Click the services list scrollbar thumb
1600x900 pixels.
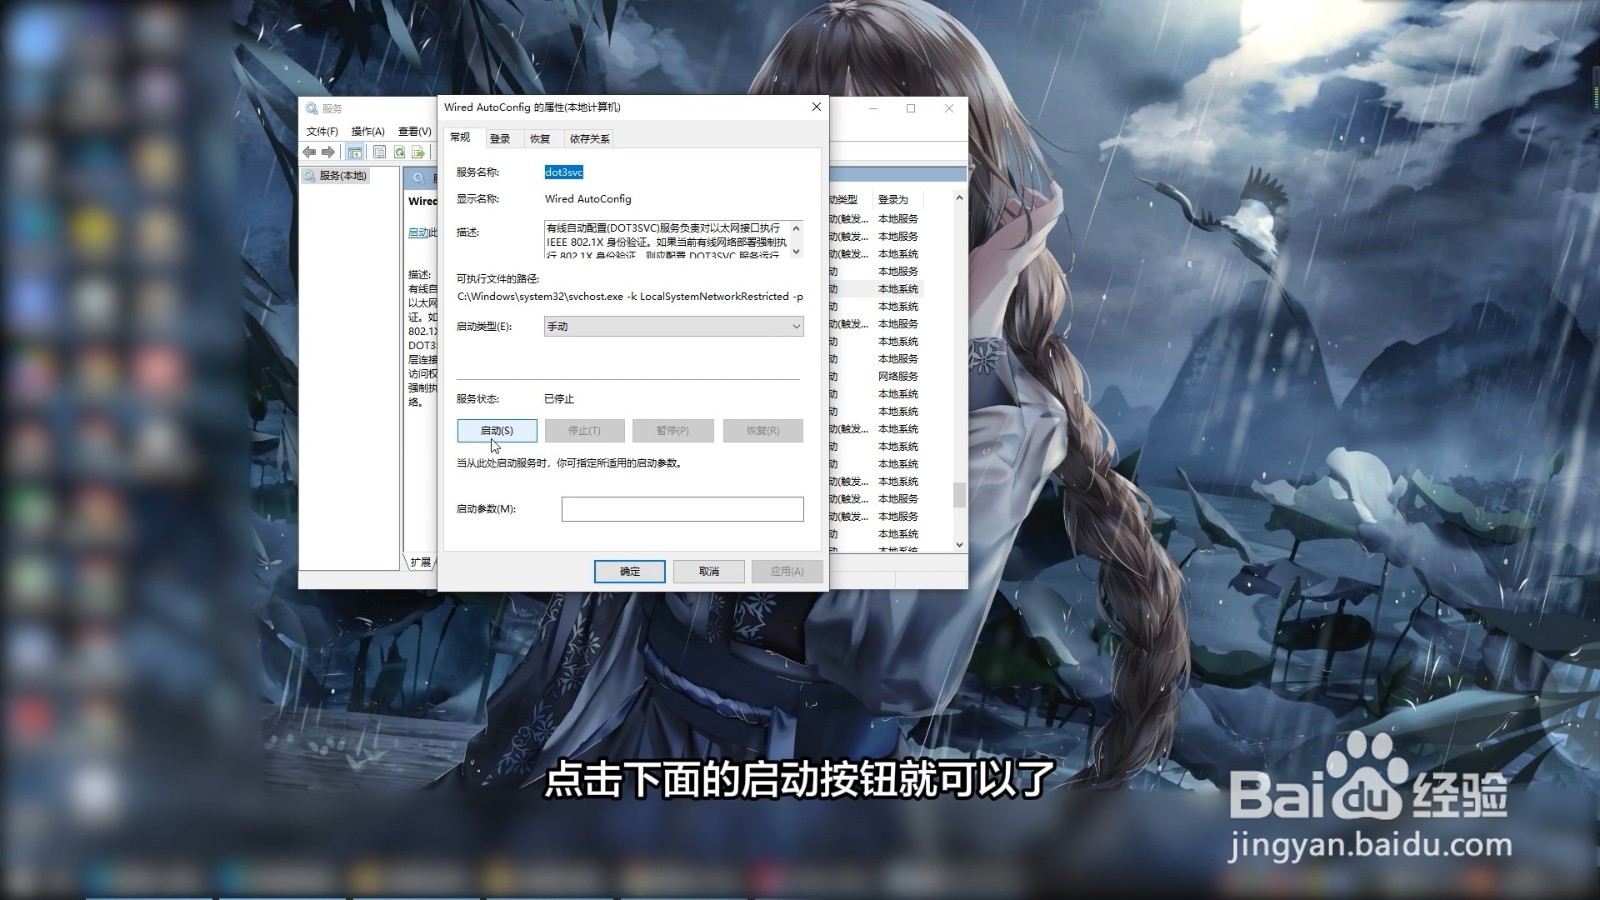(x=959, y=494)
